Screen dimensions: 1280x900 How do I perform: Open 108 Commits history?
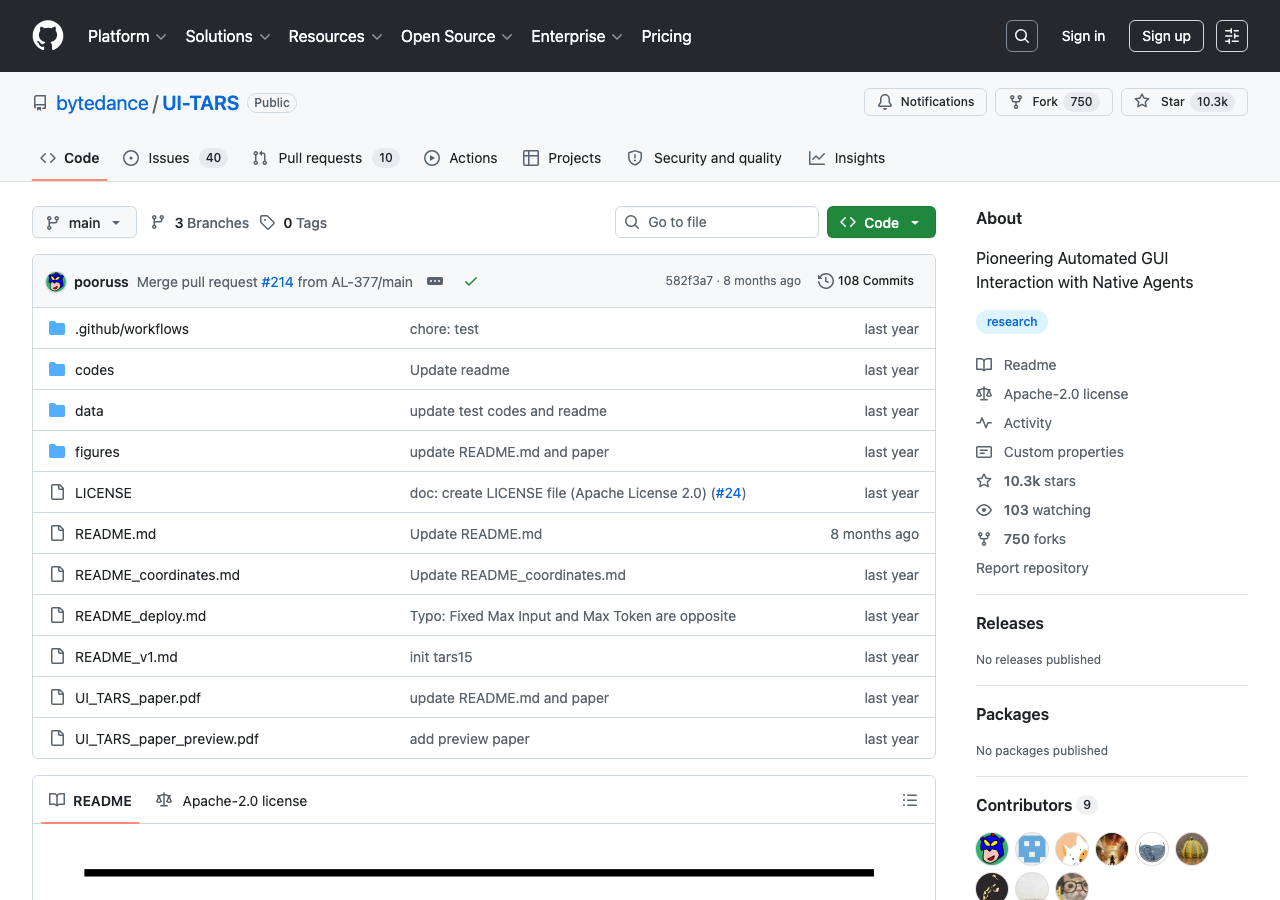click(866, 281)
